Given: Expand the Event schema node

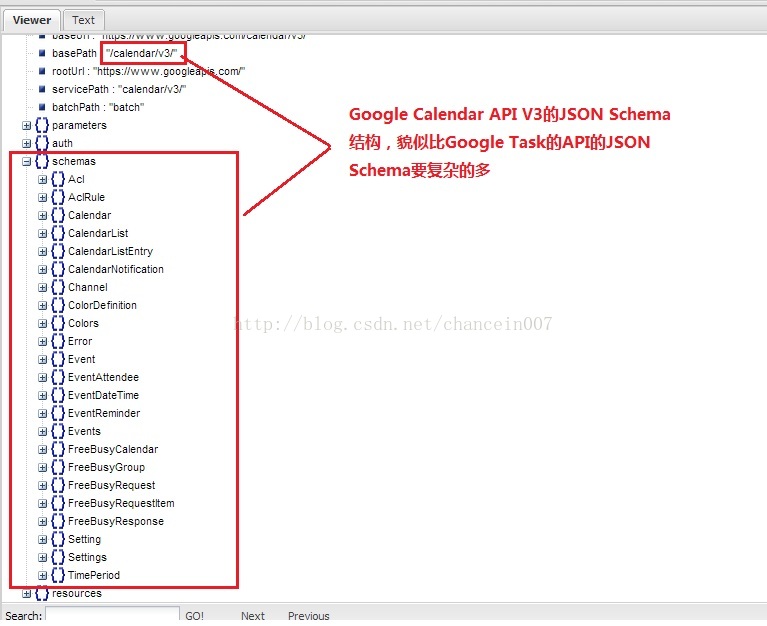Looking at the screenshot, I should [43, 359].
